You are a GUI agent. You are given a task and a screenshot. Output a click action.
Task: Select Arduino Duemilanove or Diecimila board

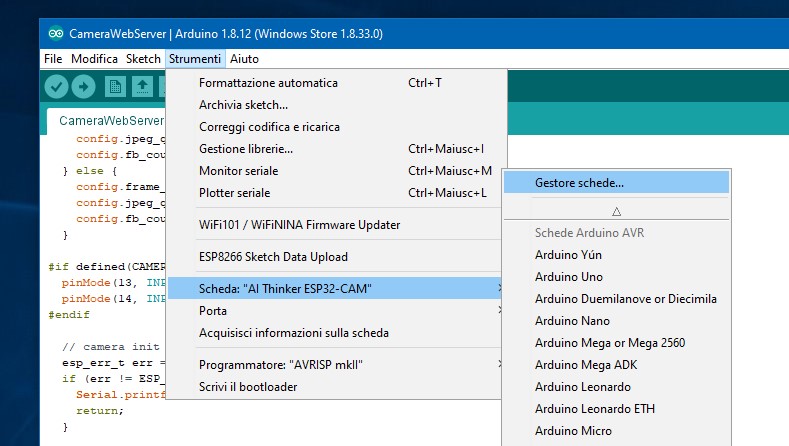616,299
